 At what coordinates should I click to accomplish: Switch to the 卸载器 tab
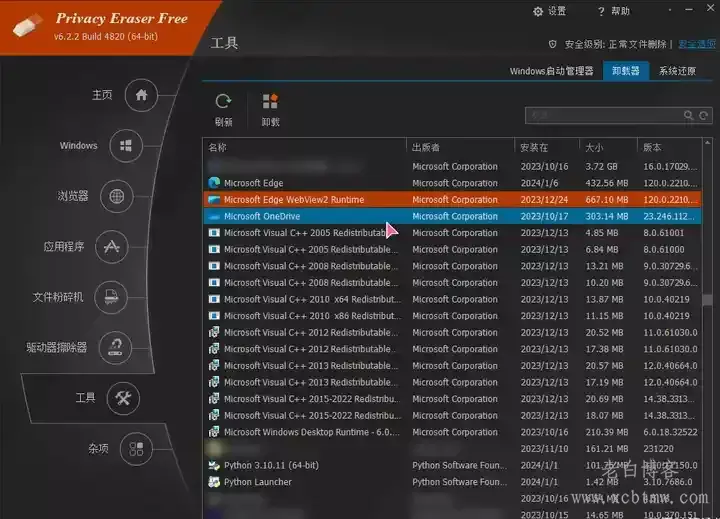click(x=626, y=71)
